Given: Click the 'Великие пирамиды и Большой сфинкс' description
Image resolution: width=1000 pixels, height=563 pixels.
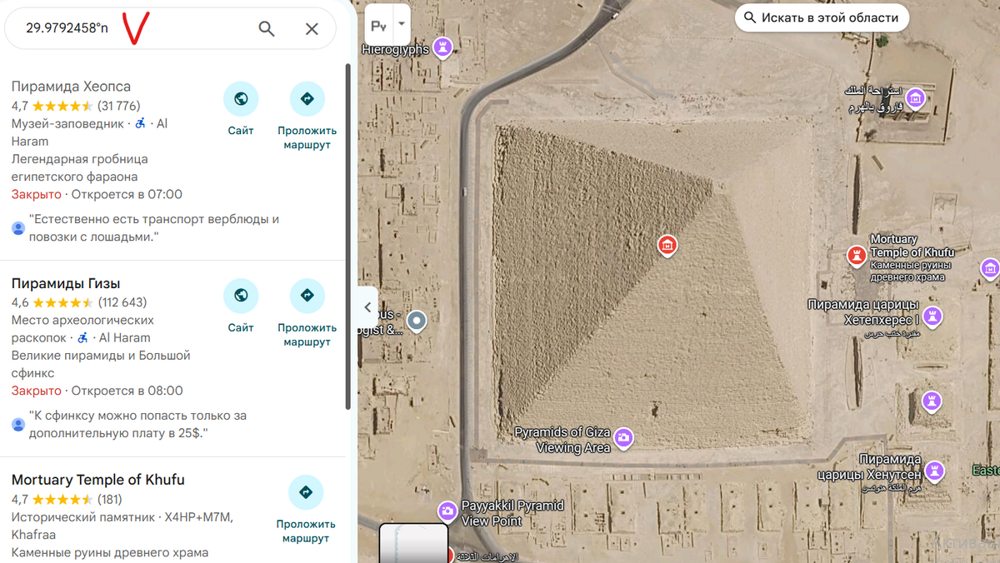Looking at the screenshot, I should (101, 364).
